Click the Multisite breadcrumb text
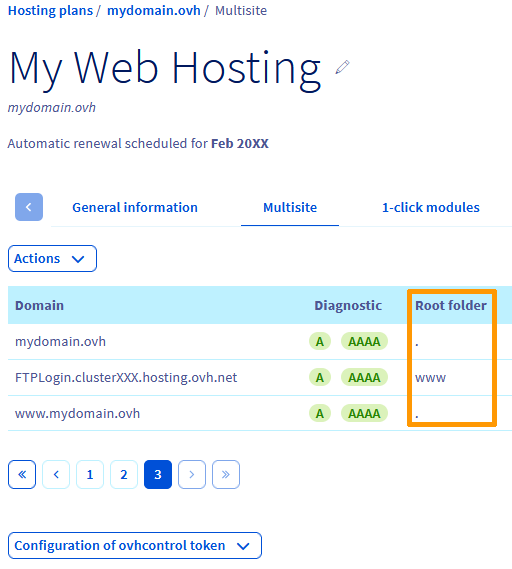 coord(241,11)
